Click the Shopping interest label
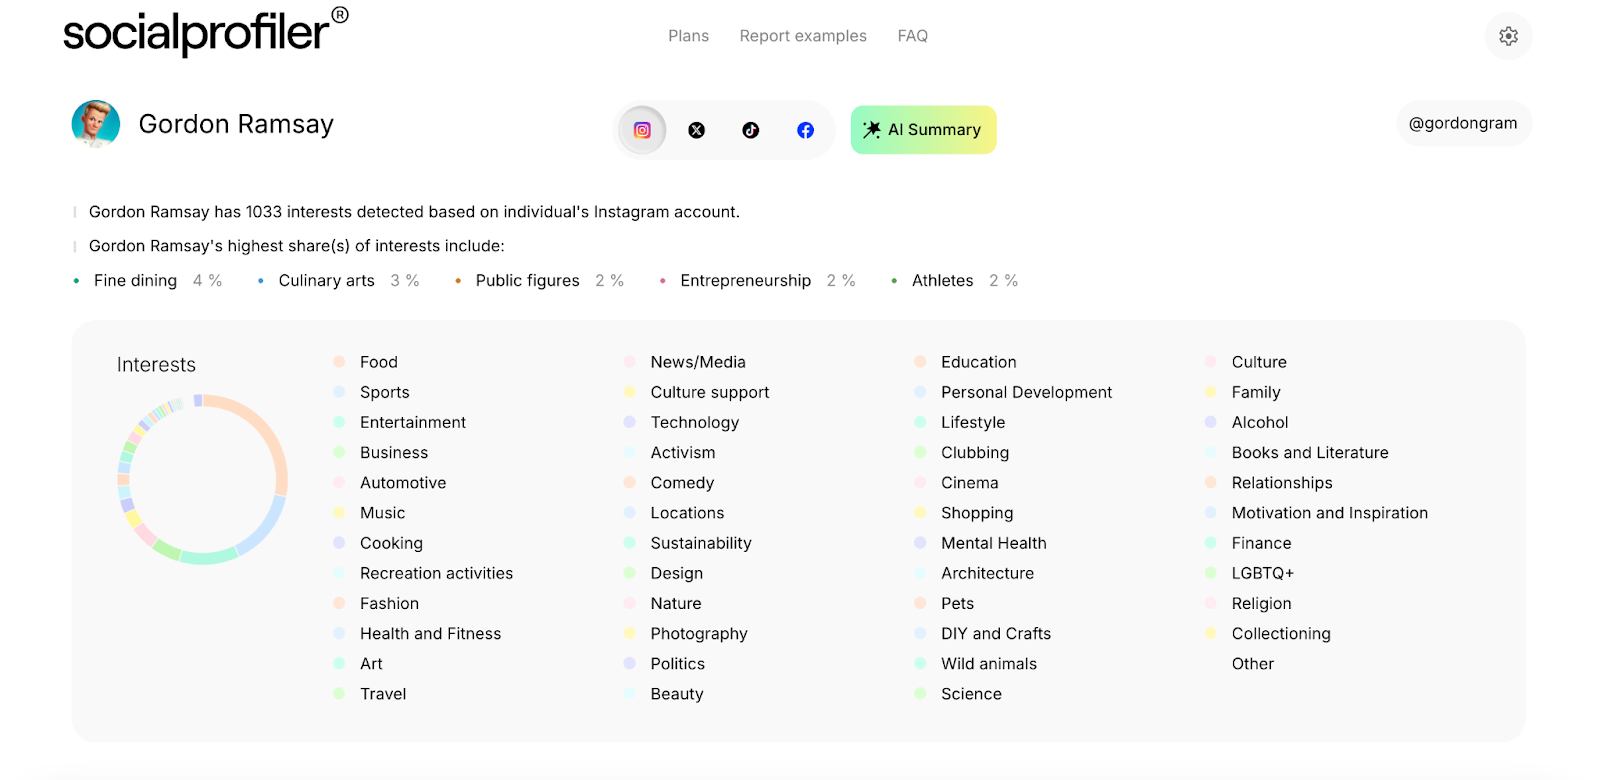This screenshot has height=780, width=1600. click(x=977, y=513)
